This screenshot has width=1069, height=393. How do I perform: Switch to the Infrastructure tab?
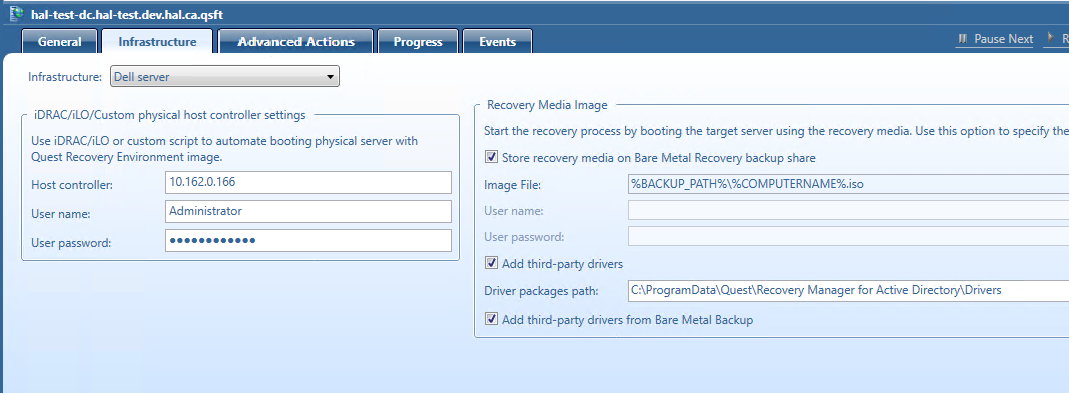click(157, 42)
